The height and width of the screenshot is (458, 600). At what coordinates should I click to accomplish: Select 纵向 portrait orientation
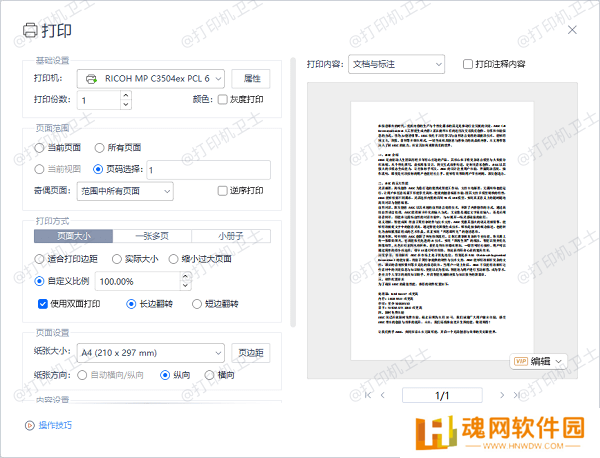pos(165,375)
